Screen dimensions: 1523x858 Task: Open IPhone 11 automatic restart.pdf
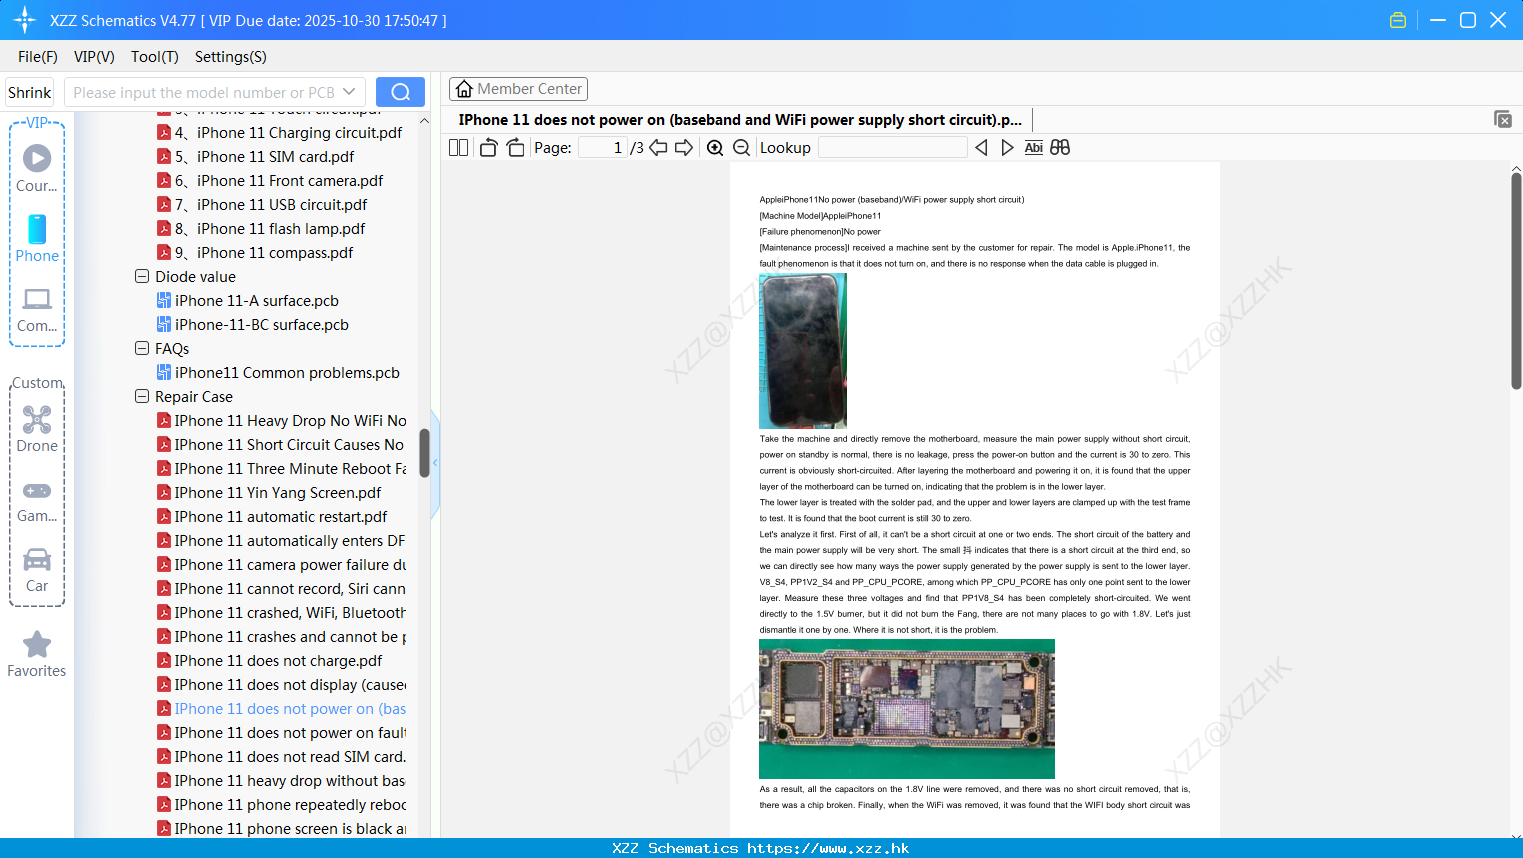pos(272,516)
